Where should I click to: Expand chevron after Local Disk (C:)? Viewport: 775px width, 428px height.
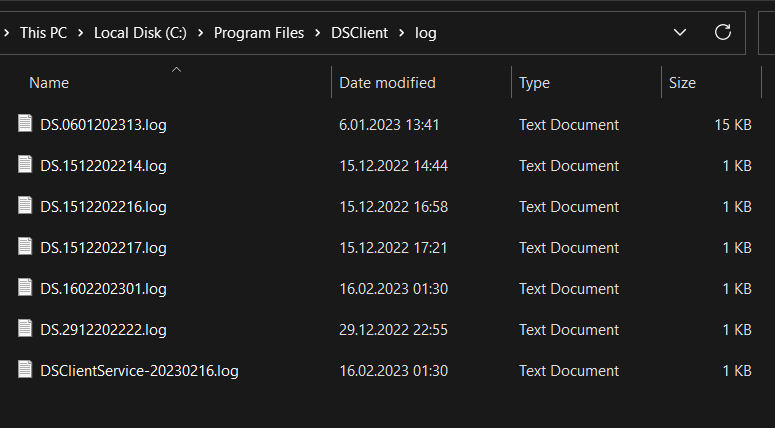pyautogui.click(x=202, y=33)
